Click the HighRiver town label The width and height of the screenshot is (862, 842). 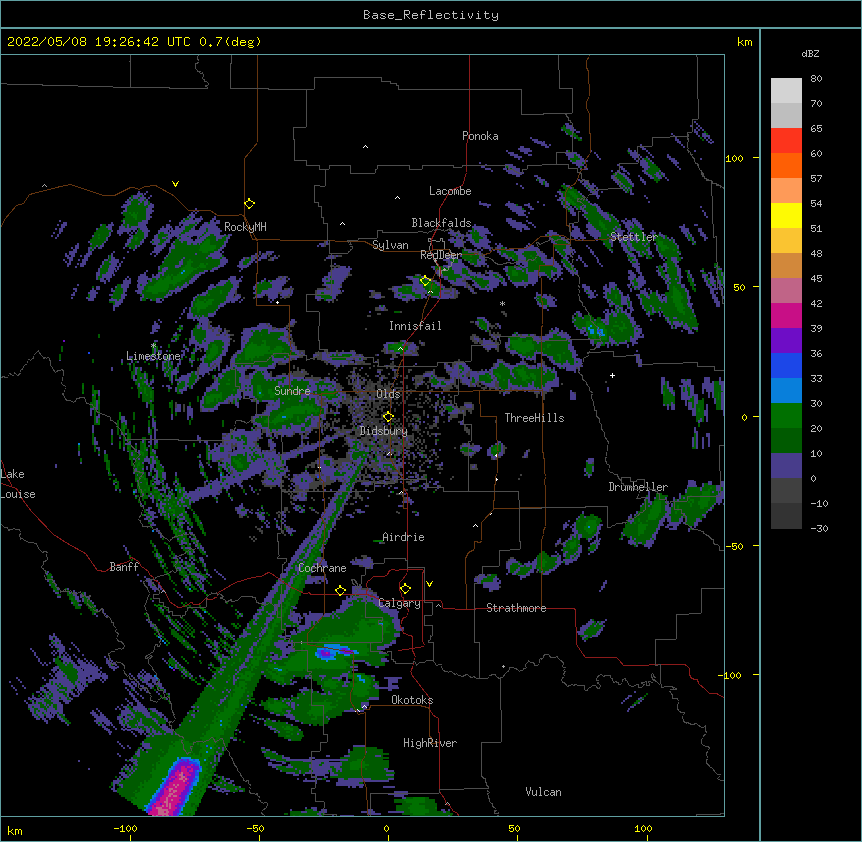point(430,743)
